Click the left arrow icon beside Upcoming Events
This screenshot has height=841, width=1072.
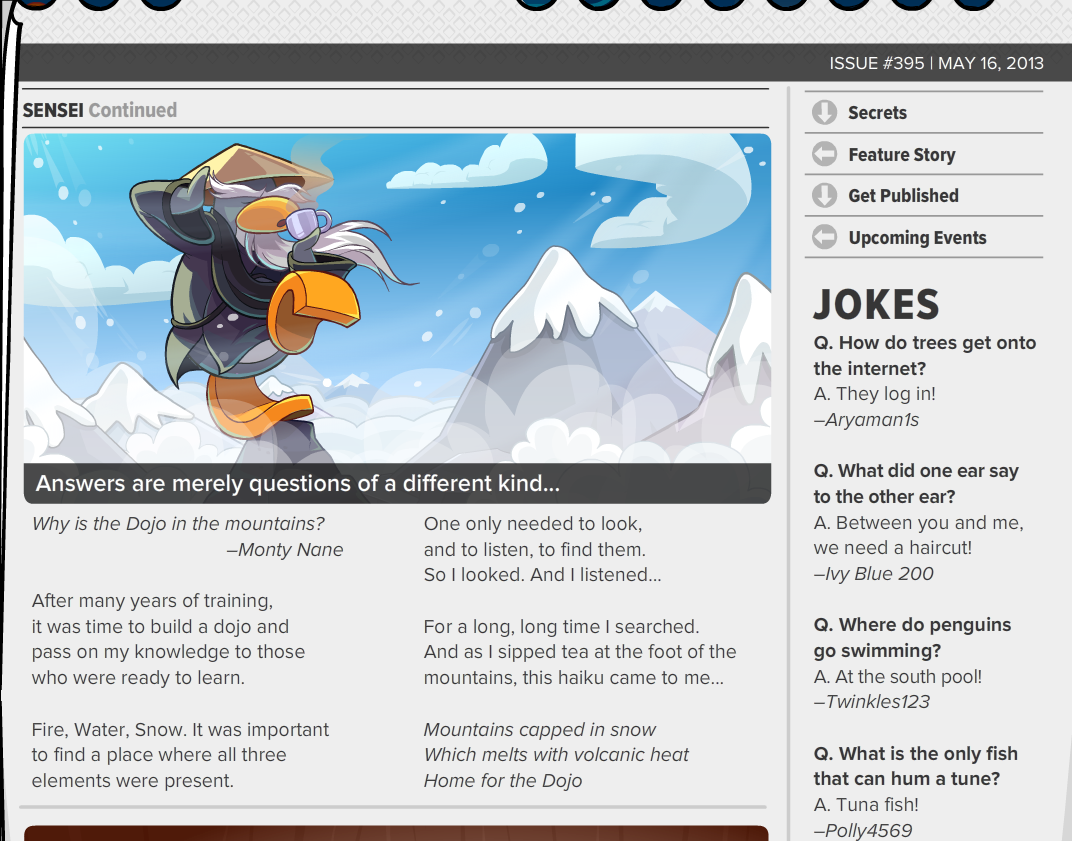pos(825,237)
